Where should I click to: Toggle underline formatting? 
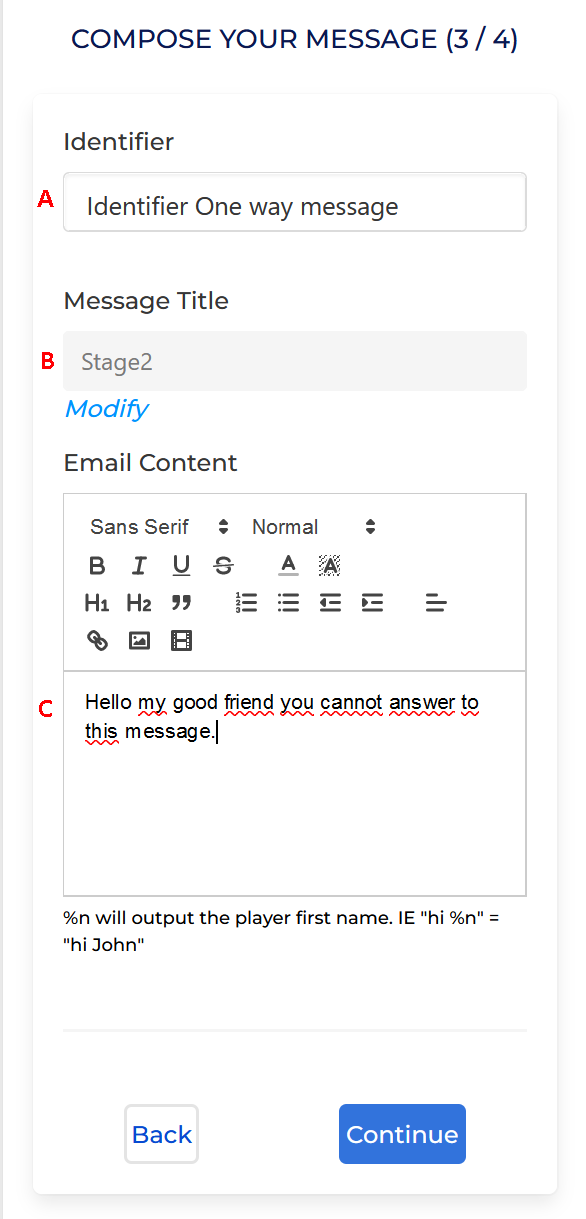[181, 566]
